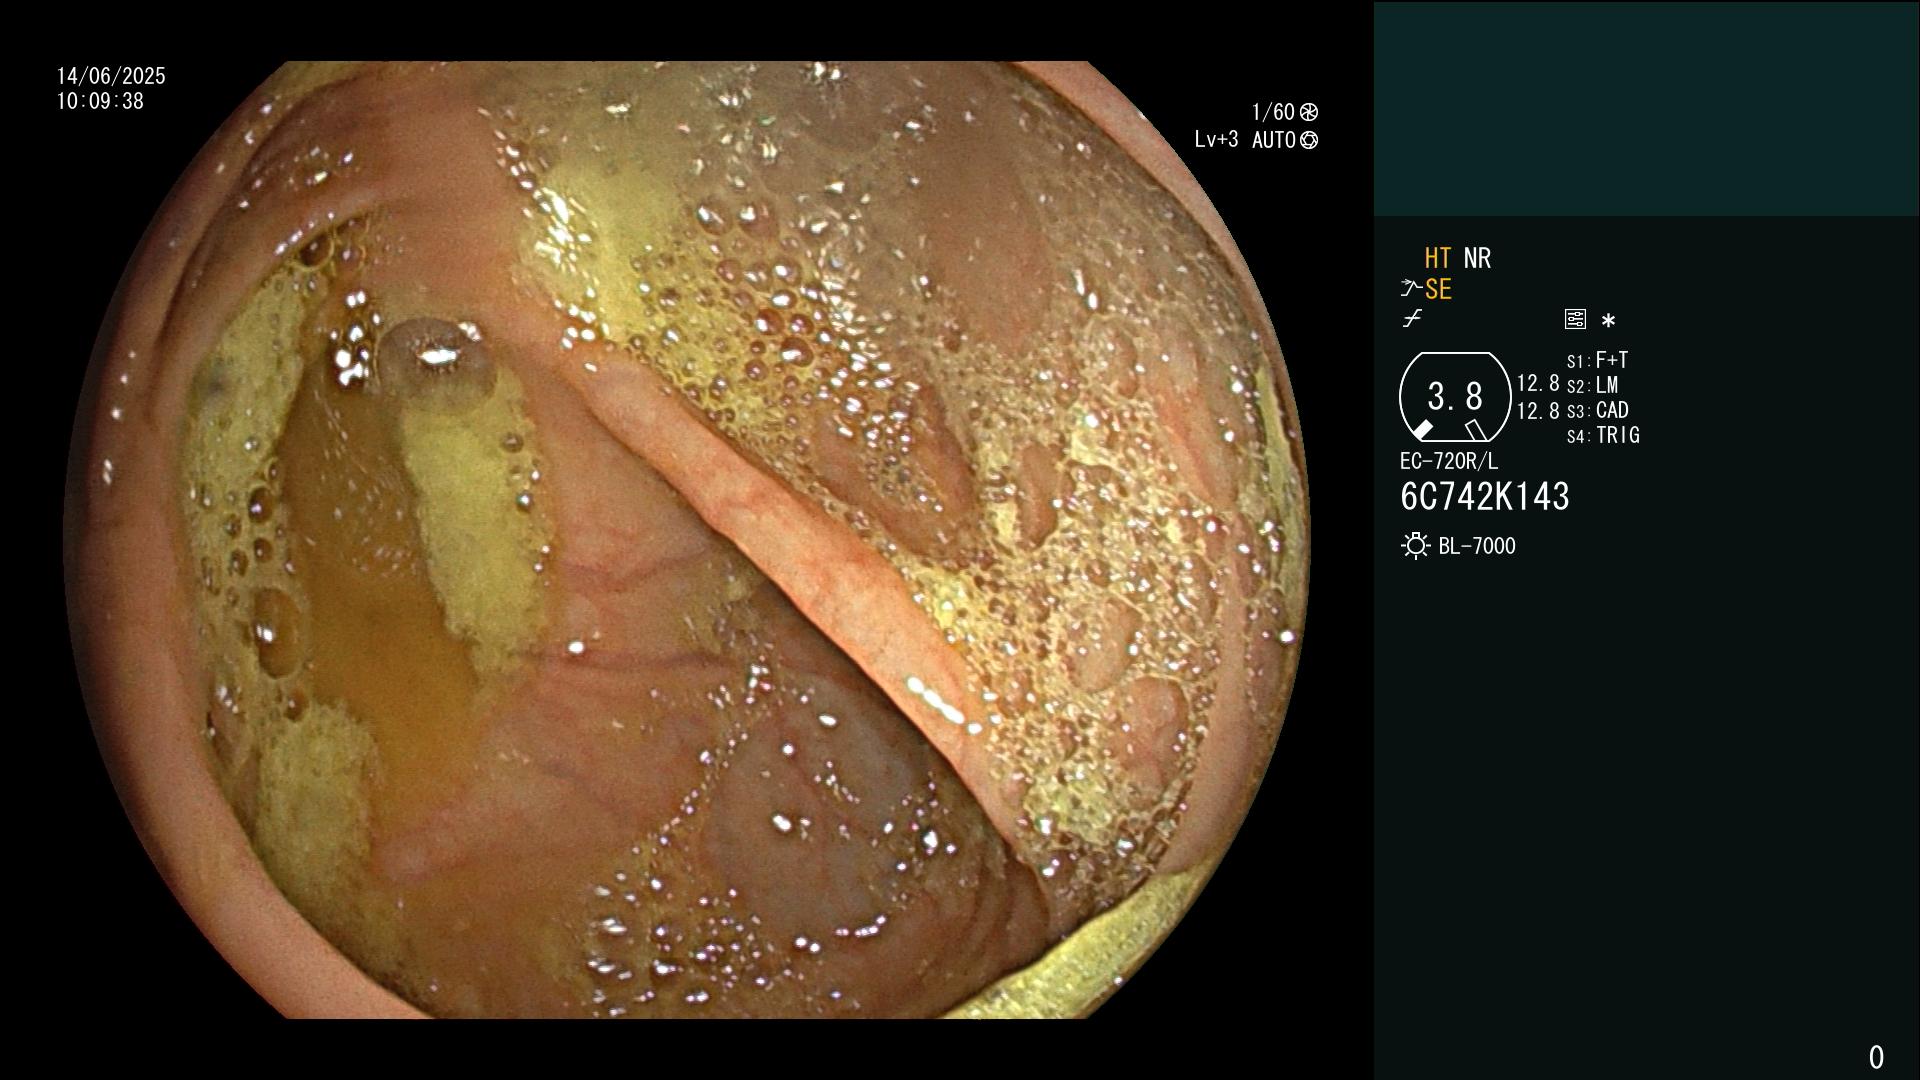Click the live endoscopic image view
The height and width of the screenshot is (1080, 1920).
tap(687, 540)
